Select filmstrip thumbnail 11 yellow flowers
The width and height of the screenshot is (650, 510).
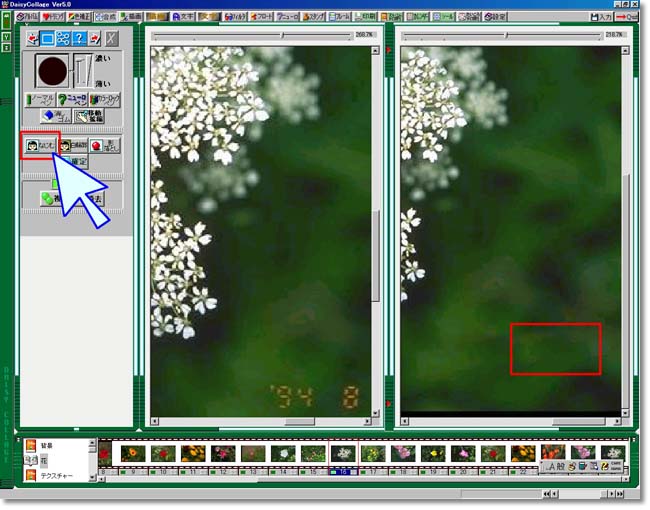[x=193, y=454]
